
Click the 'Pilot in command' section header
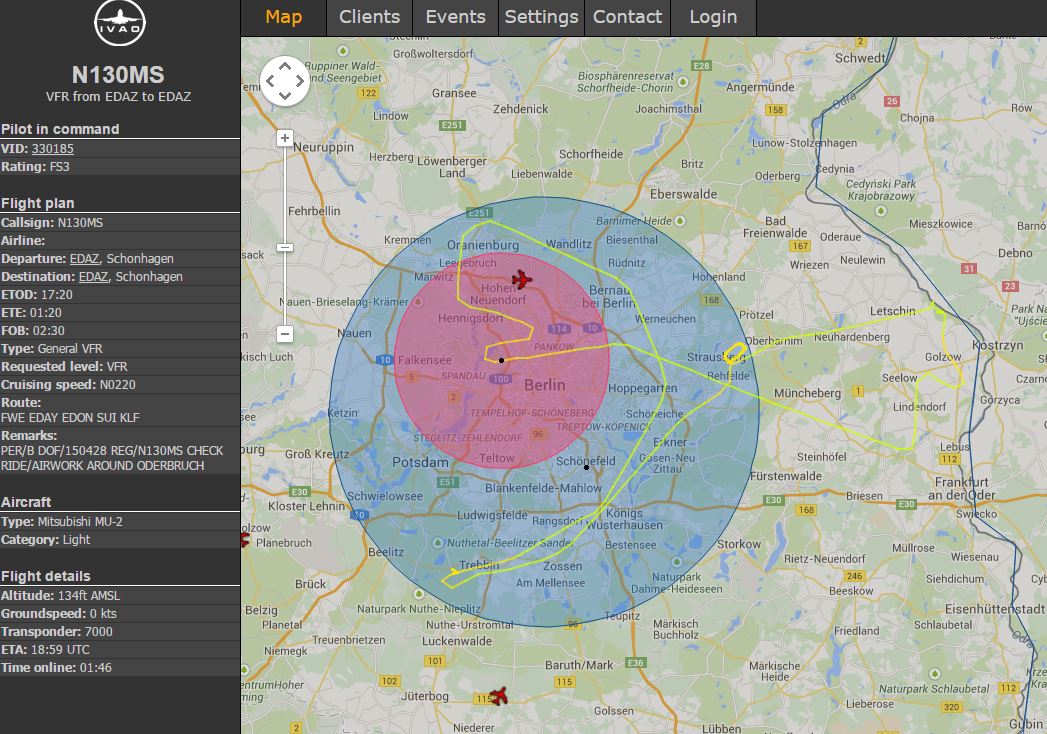click(60, 130)
